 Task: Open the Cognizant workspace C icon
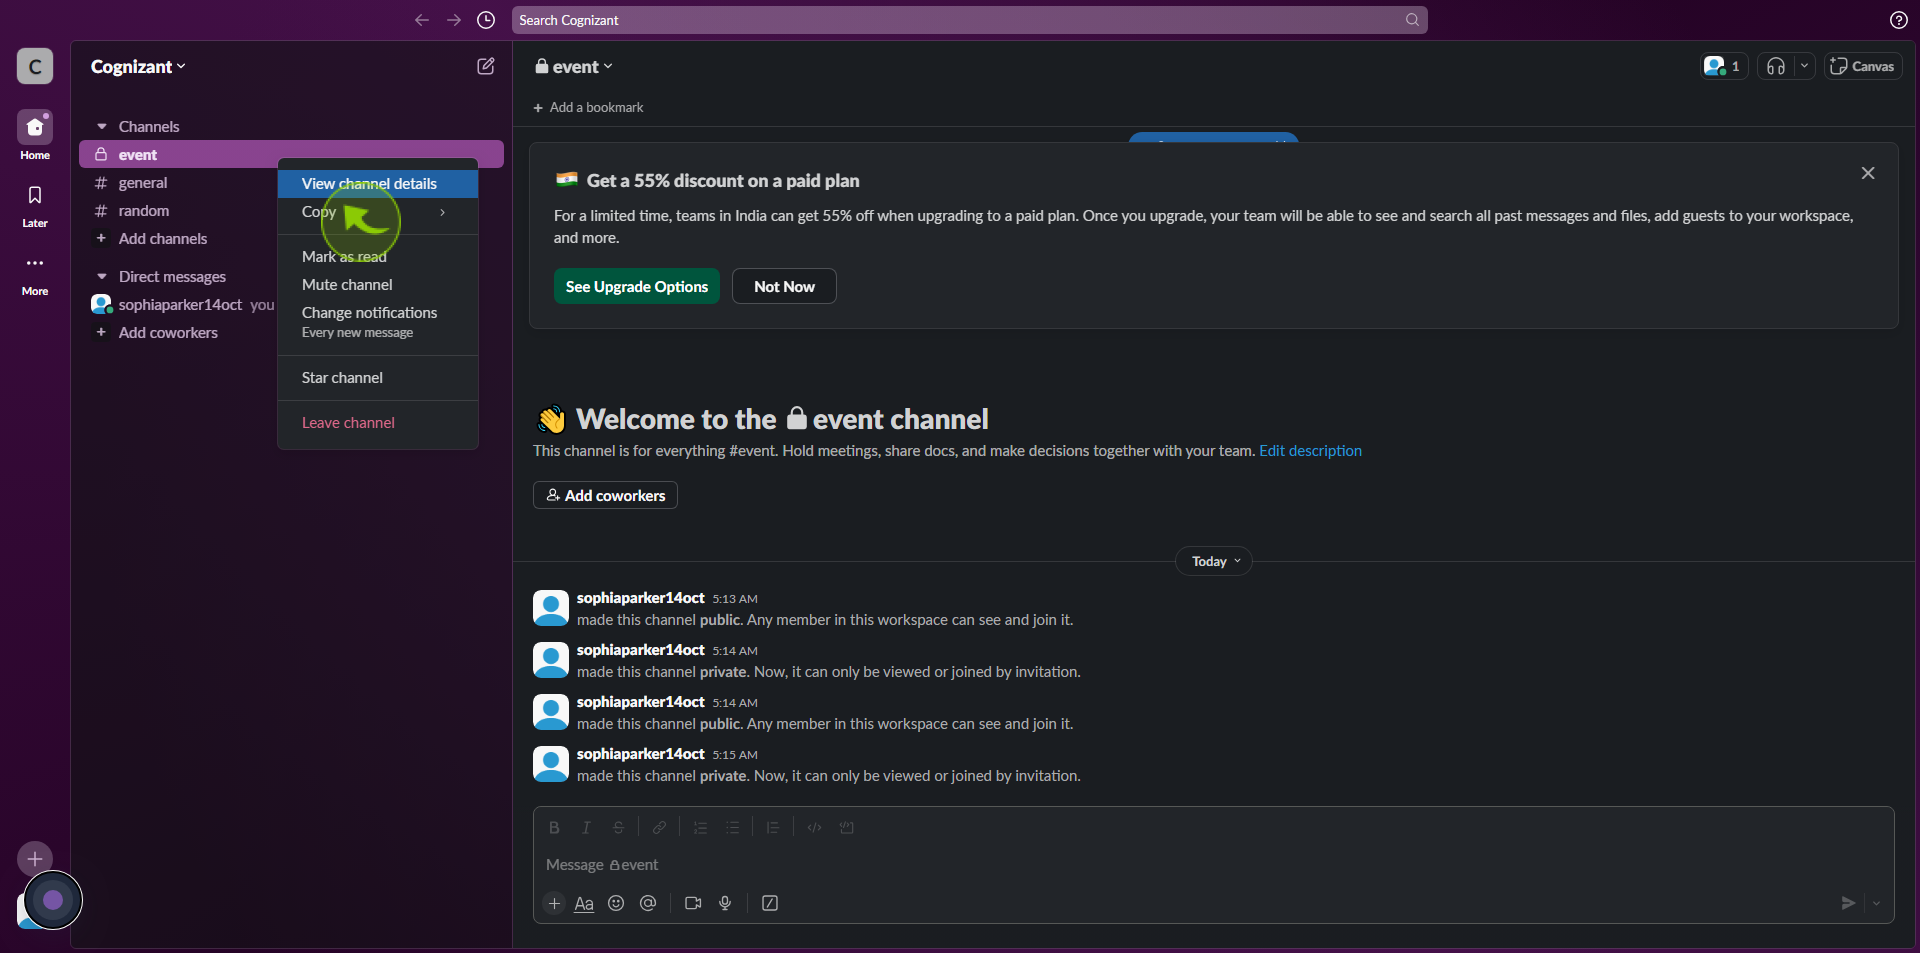[x=35, y=67]
